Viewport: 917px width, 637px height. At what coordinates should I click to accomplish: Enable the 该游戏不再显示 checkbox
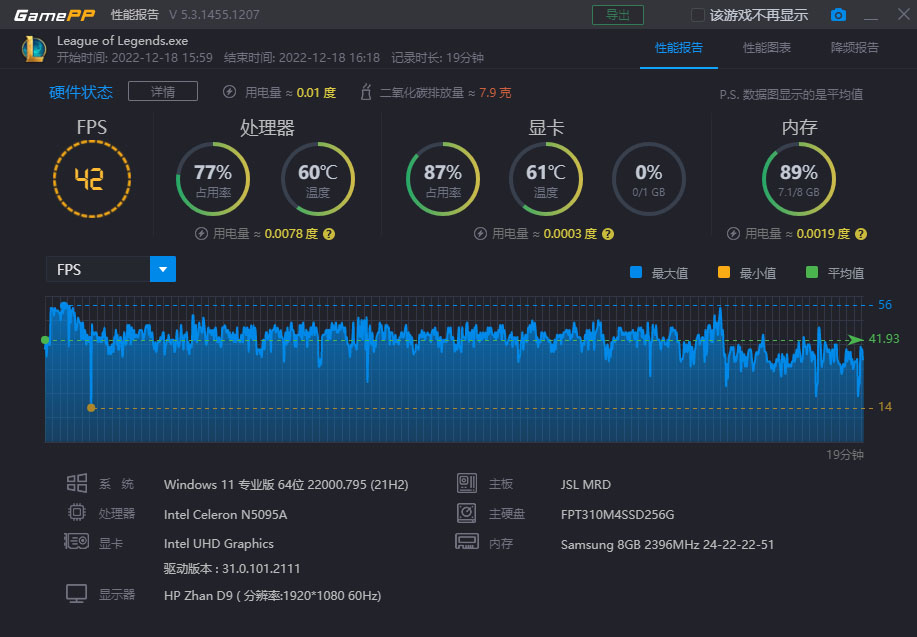[698, 15]
